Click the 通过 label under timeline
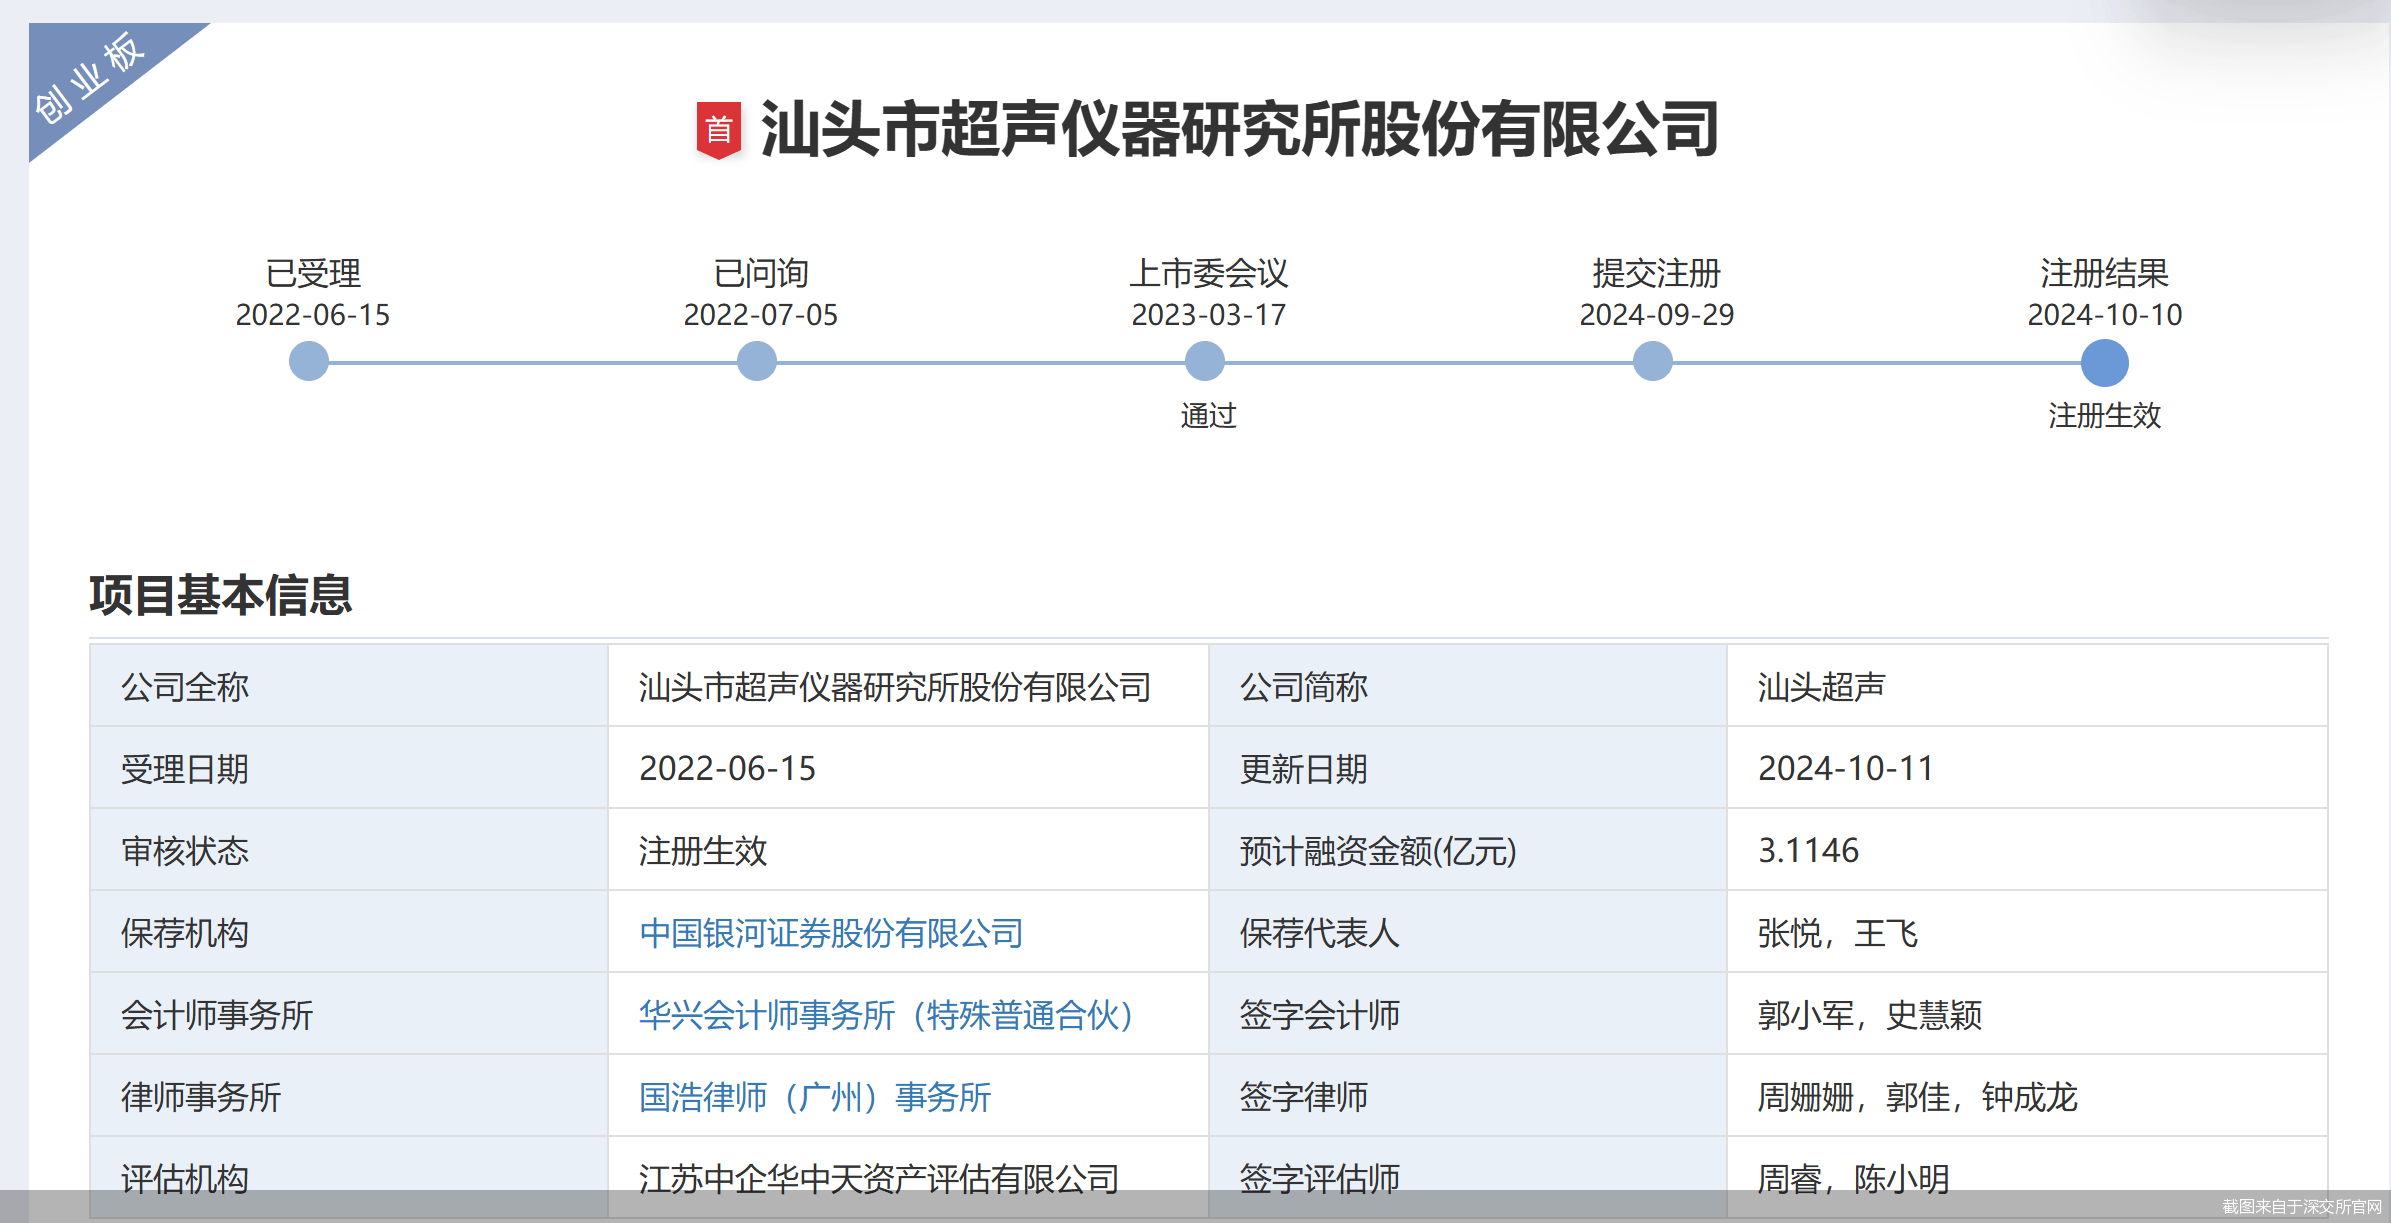This screenshot has height=1223, width=2391. tap(1208, 415)
